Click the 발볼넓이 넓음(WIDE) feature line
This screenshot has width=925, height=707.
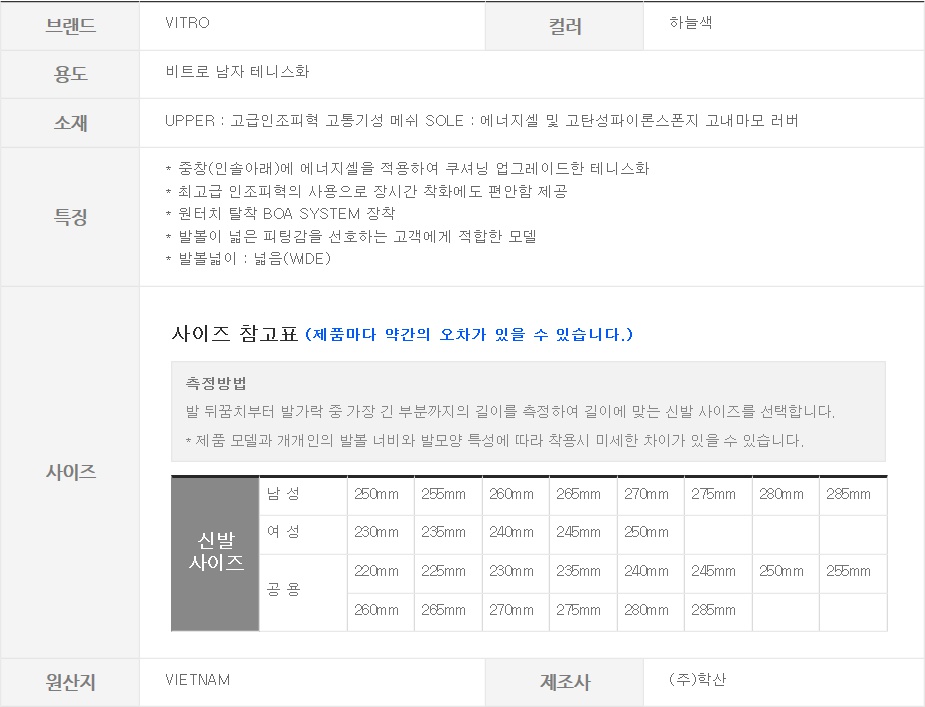point(248,259)
